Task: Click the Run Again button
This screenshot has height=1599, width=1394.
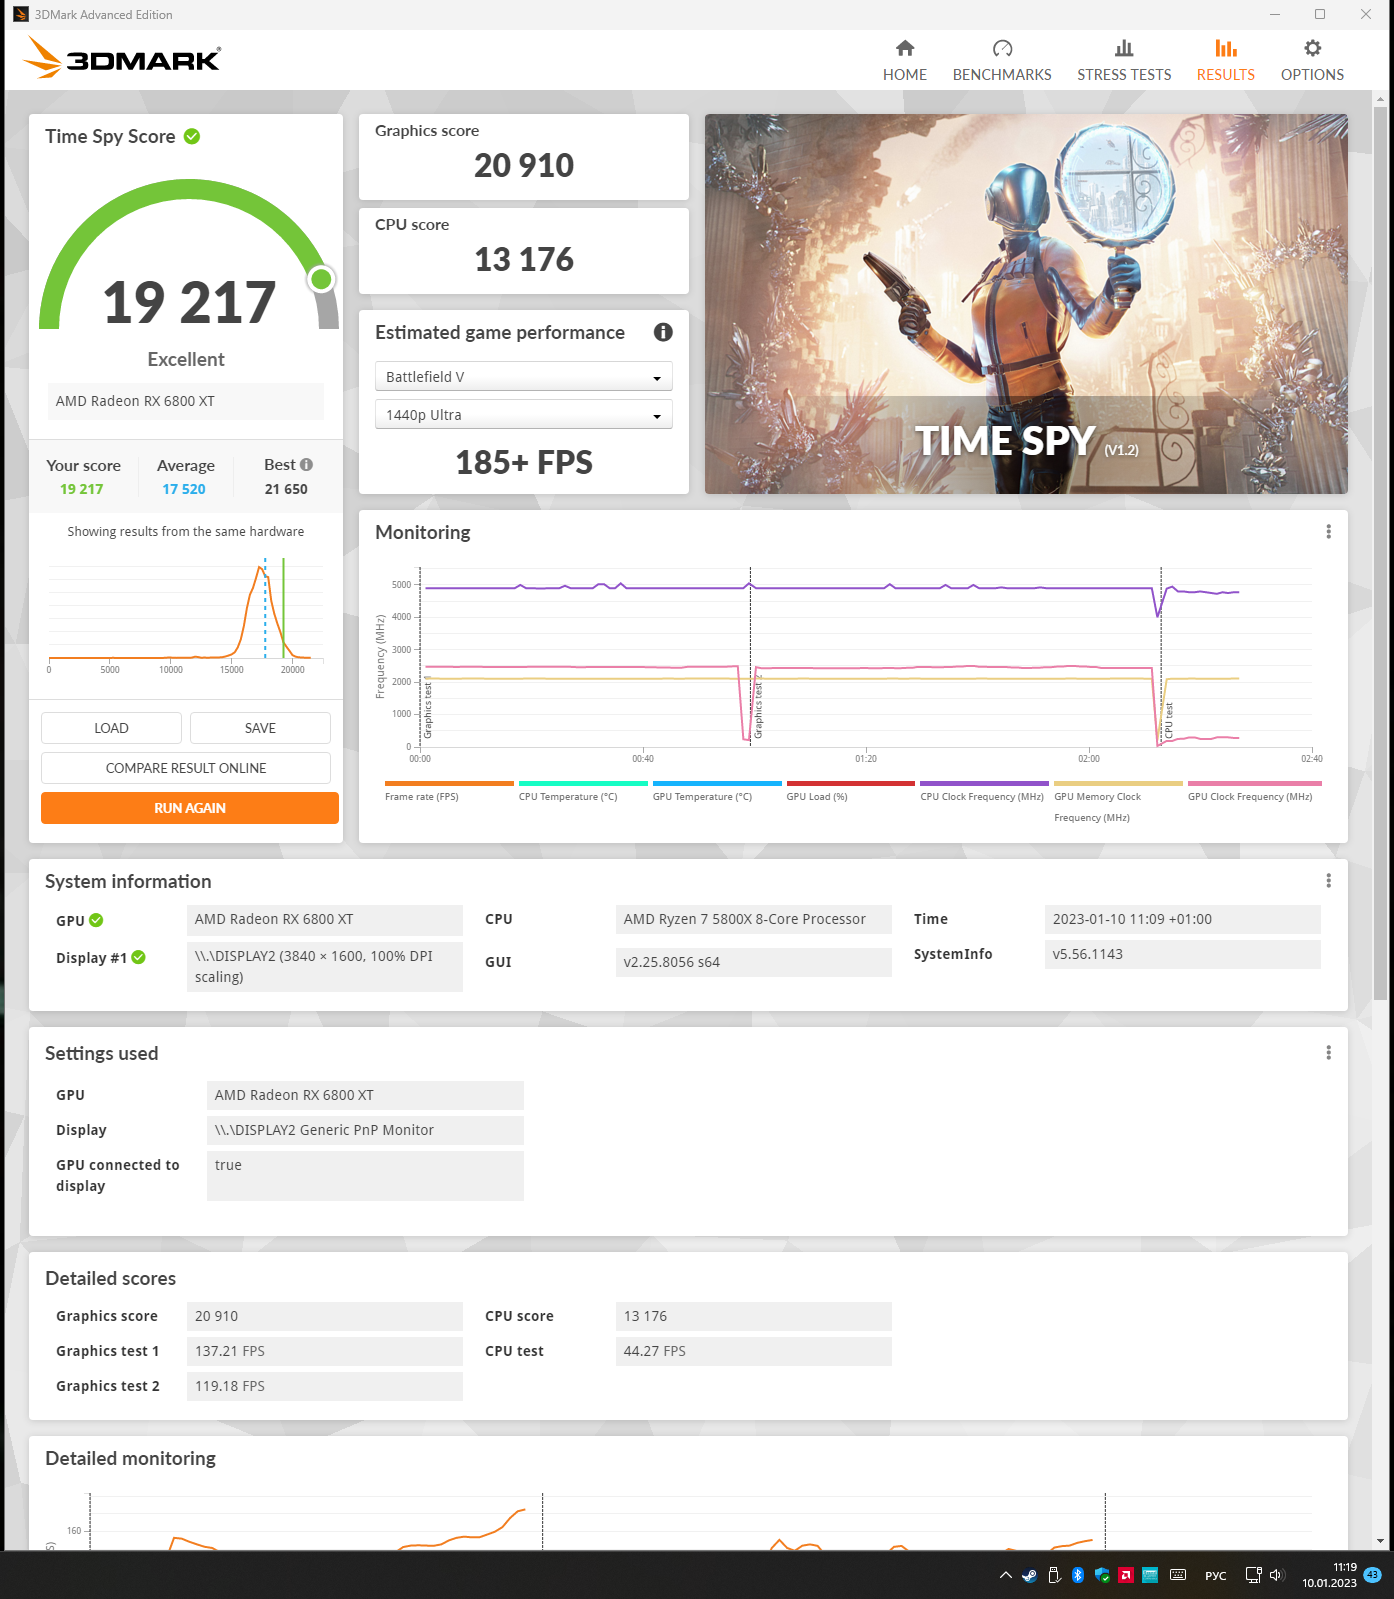Action: 190,808
